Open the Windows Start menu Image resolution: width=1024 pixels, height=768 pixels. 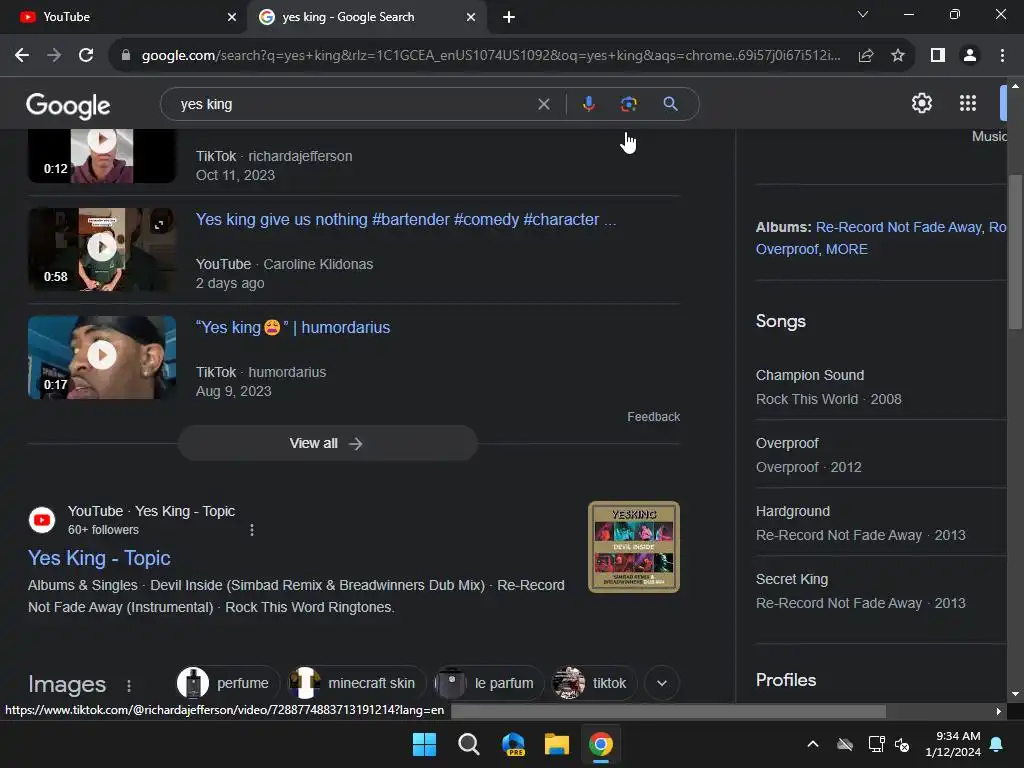(x=424, y=744)
